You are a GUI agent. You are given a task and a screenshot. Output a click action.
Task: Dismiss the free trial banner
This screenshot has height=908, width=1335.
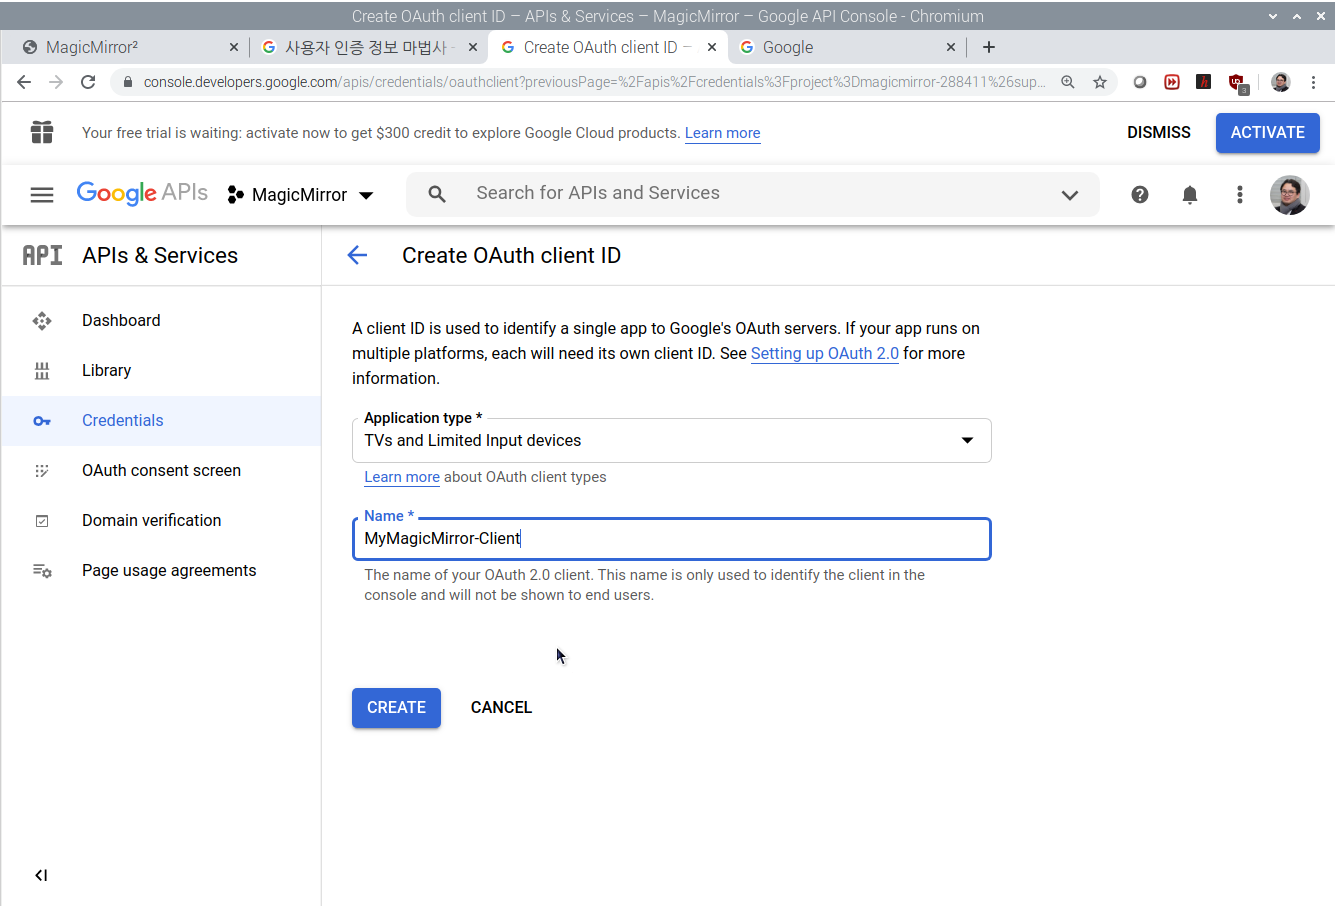click(1159, 132)
